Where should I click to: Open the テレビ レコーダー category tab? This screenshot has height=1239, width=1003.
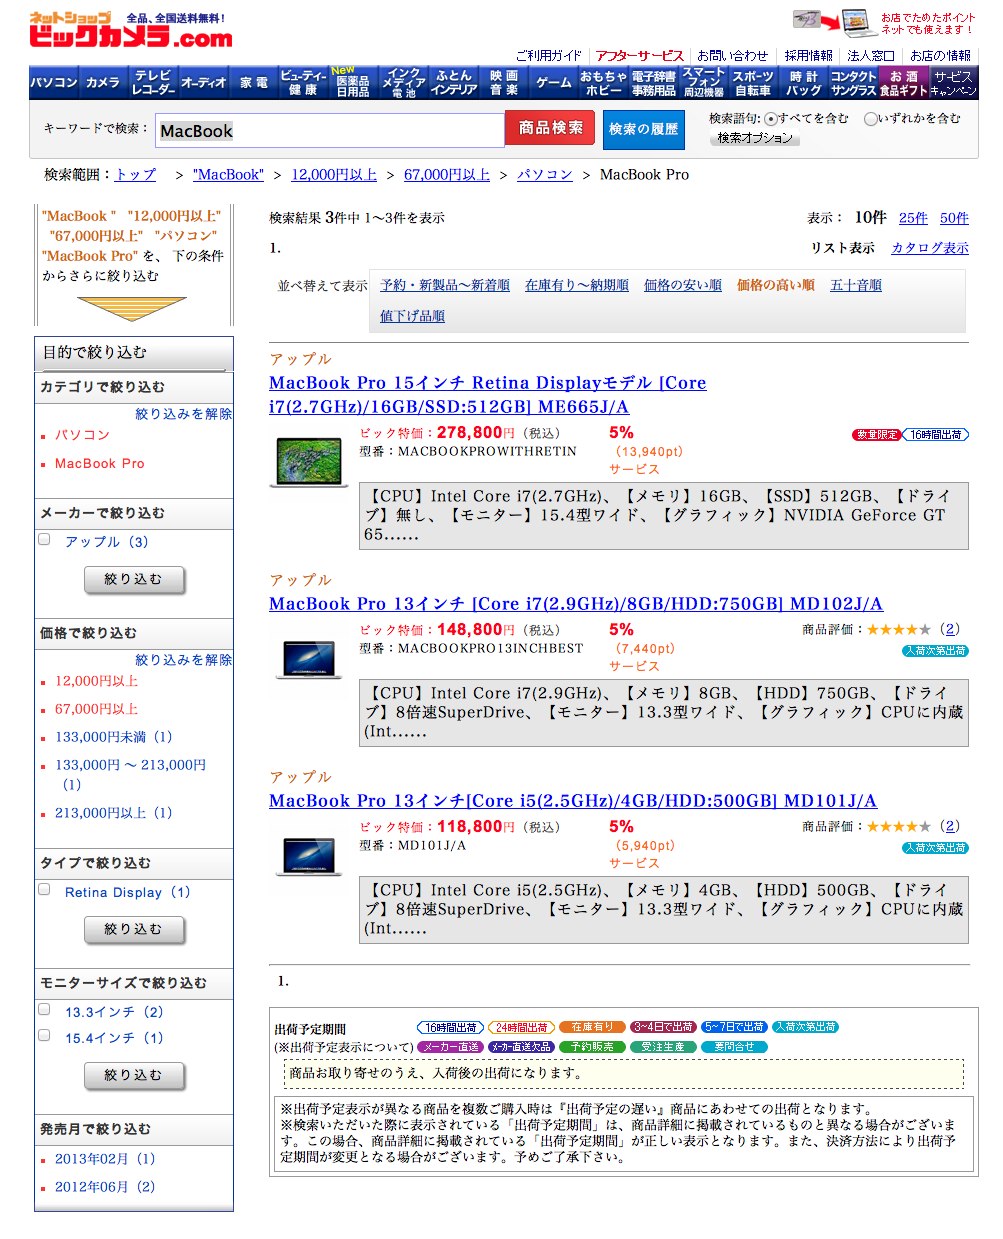[x=153, y=83]
